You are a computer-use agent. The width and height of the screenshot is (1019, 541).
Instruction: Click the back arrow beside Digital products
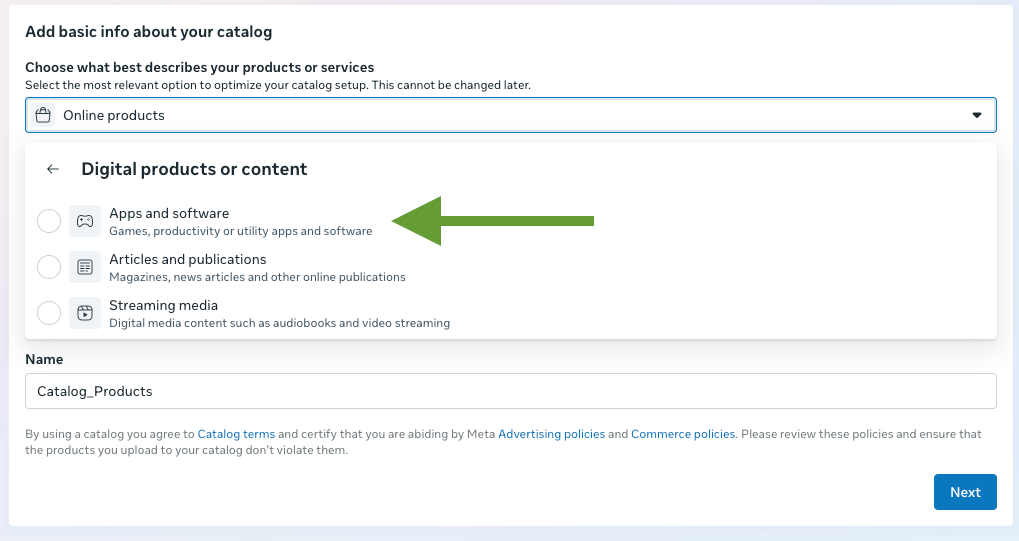tap(53, 169)
